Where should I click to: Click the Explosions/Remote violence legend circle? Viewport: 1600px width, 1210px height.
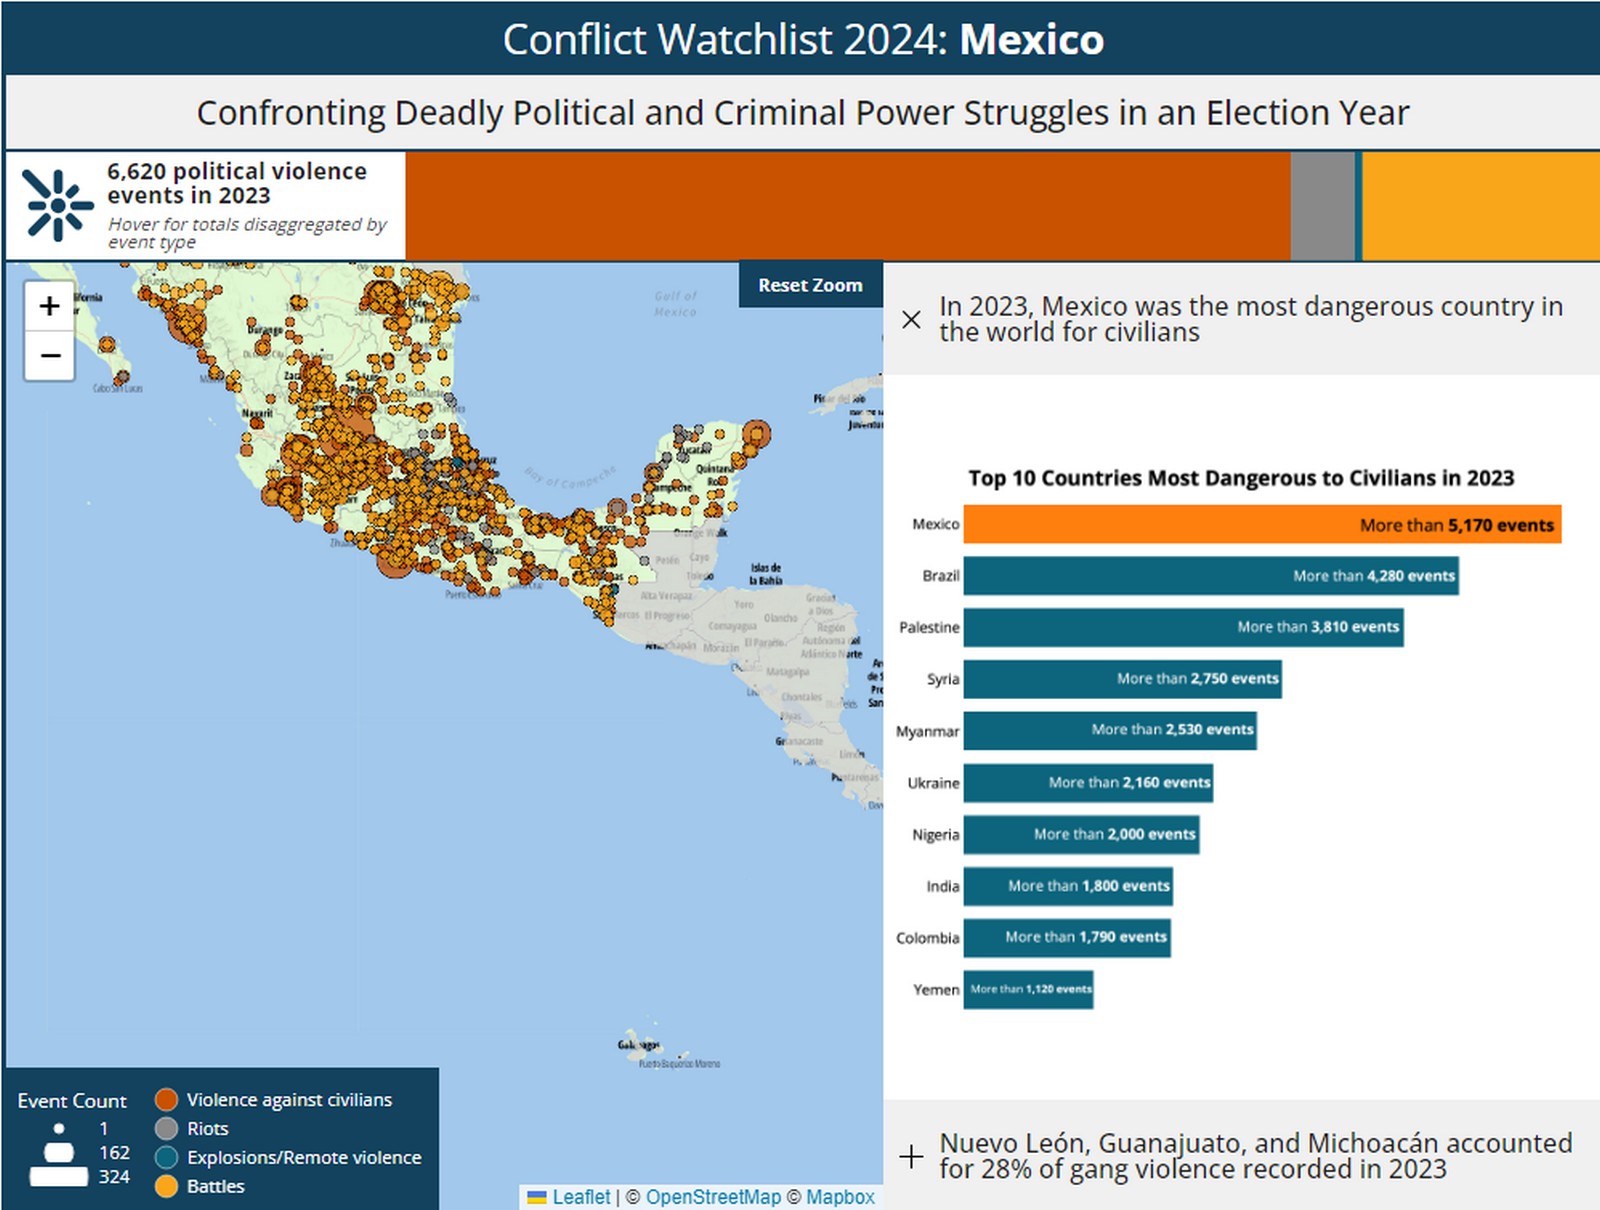pos(167,1158)
